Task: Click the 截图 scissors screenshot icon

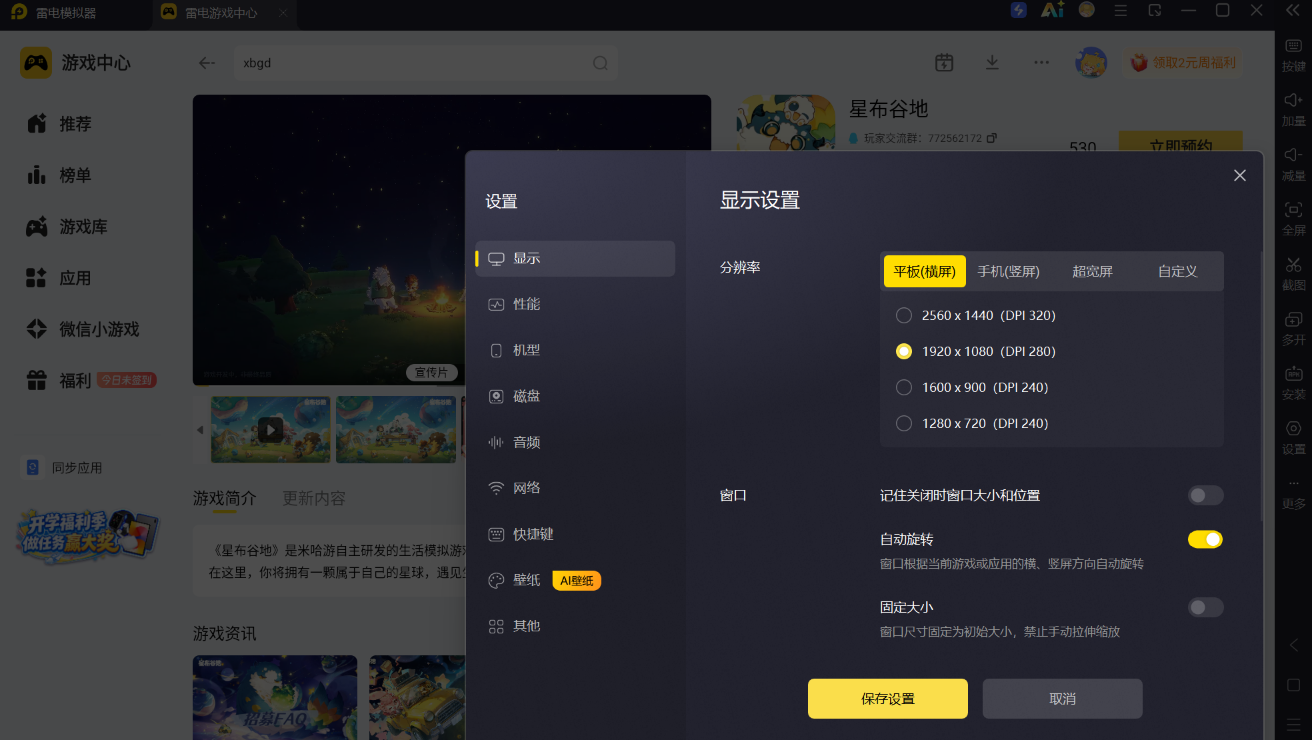Action: (x=1293, y=273)
